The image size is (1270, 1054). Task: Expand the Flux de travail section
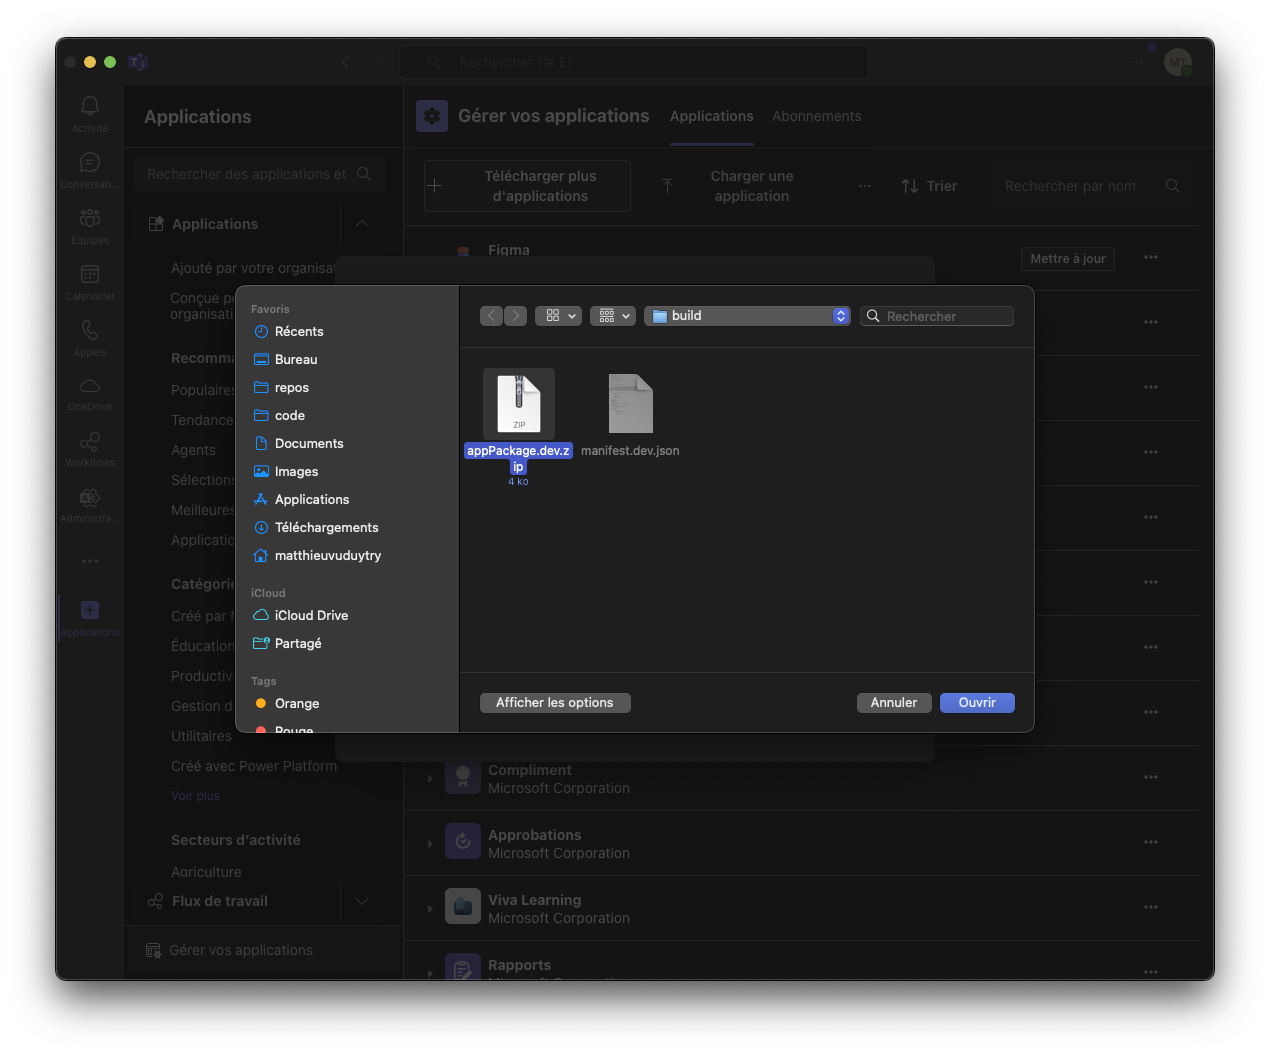(x=362, y=901)
